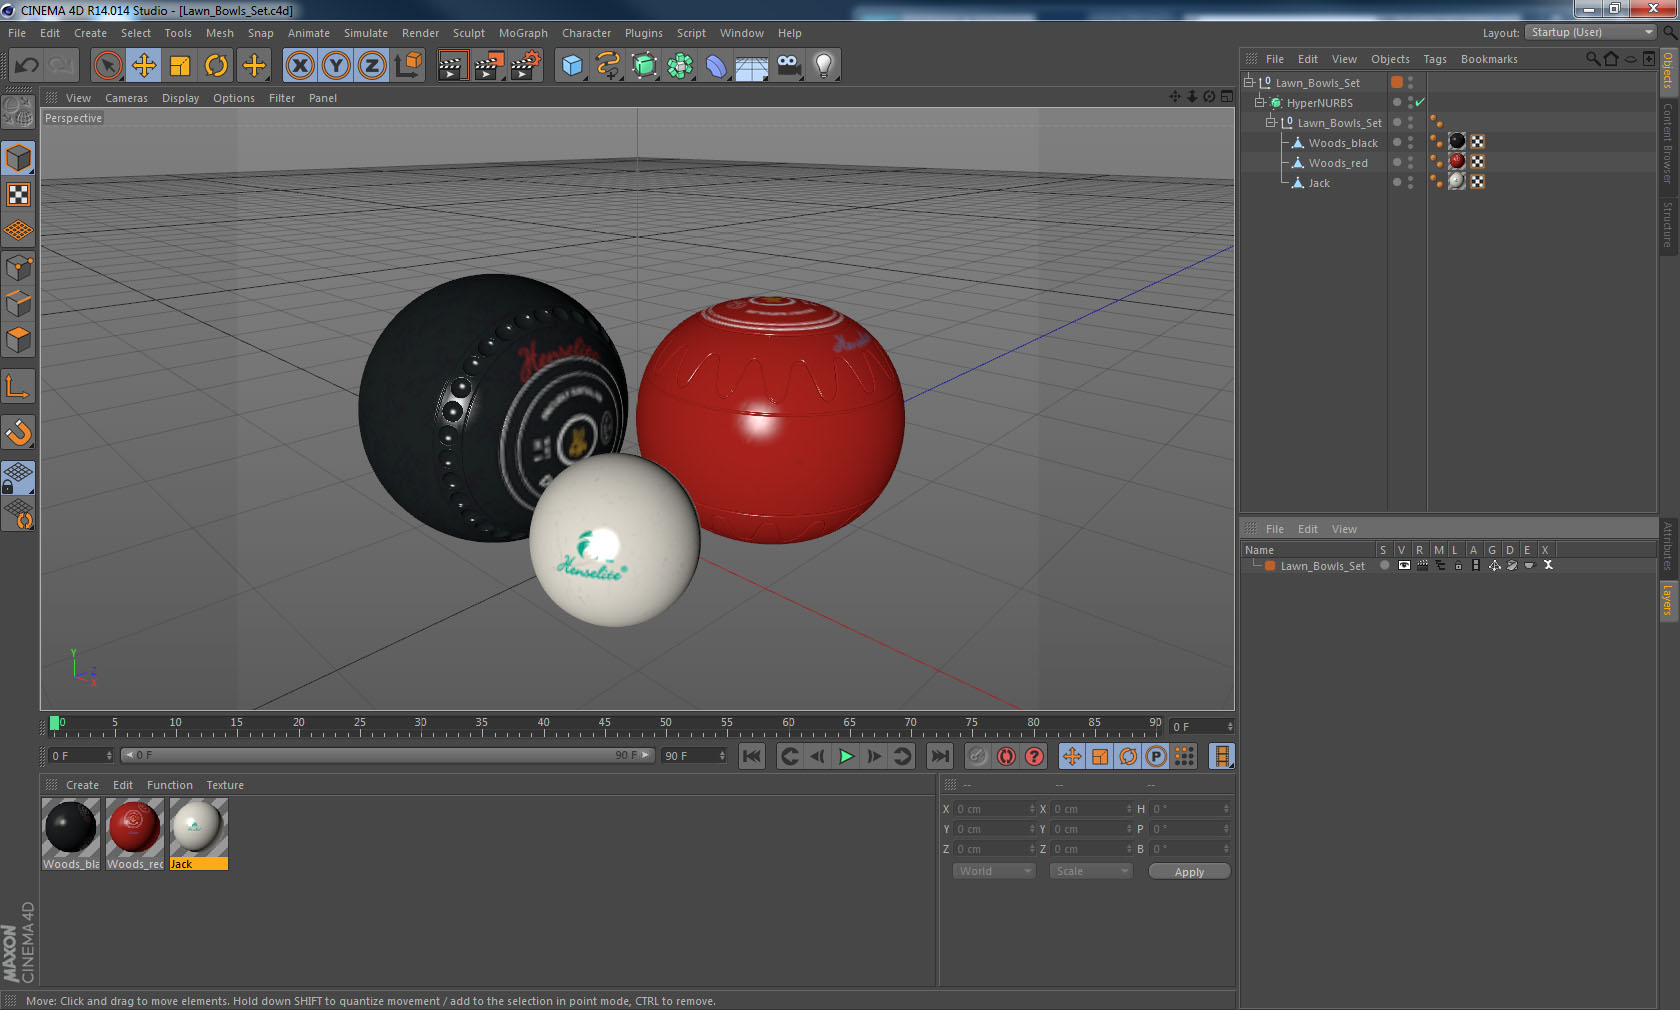Select the Edges mode
Image resolution: width=1680 pixels, height=1010 pixels.
(18, 304)
